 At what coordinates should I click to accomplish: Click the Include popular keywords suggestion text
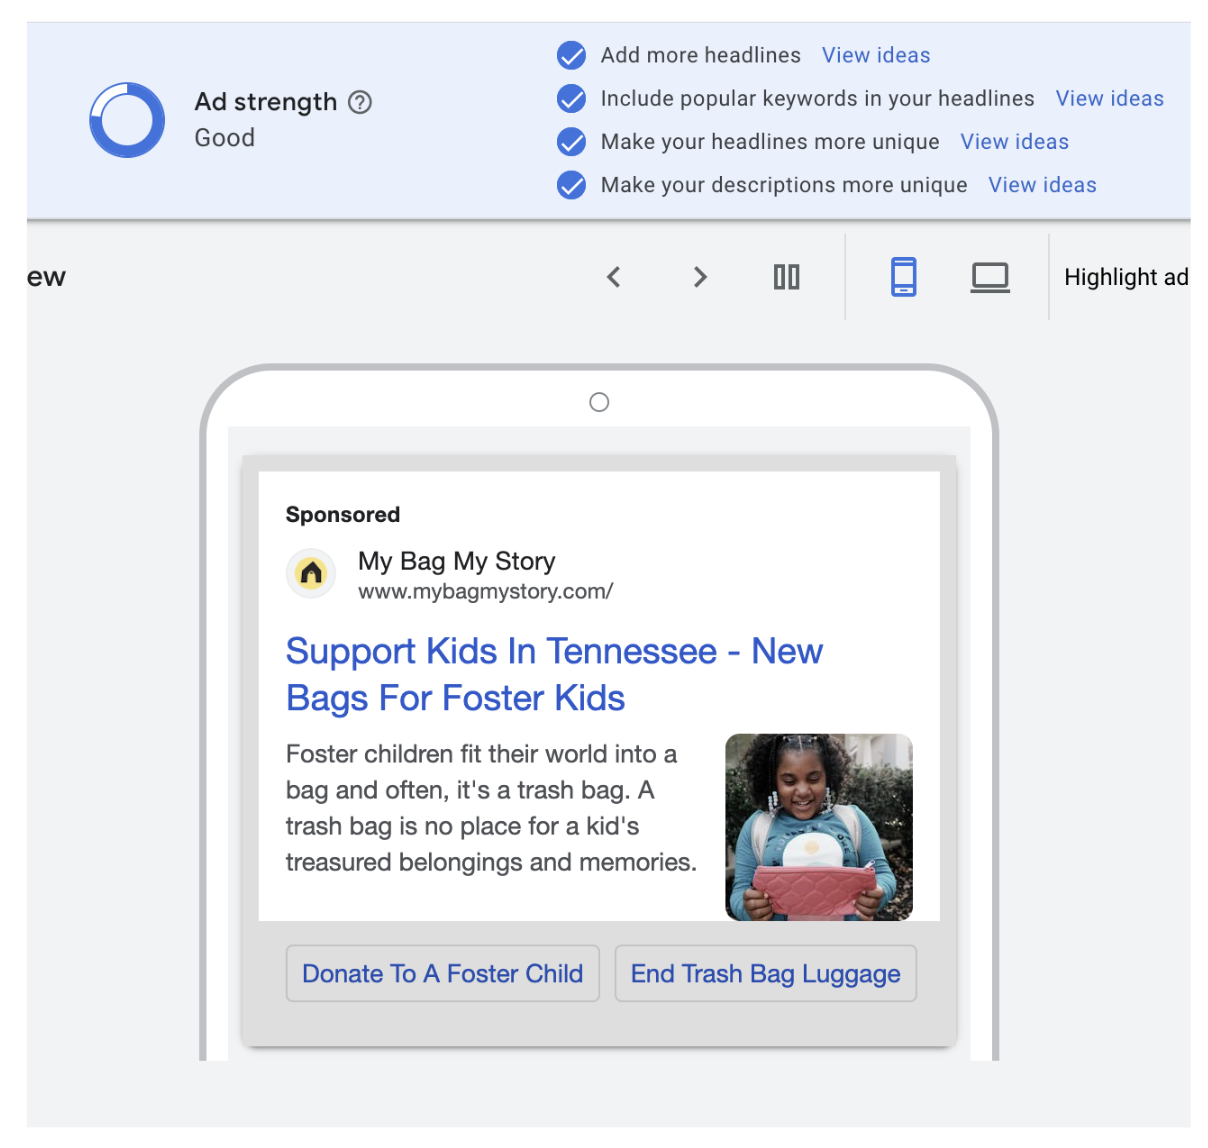[x=818, y=99]
